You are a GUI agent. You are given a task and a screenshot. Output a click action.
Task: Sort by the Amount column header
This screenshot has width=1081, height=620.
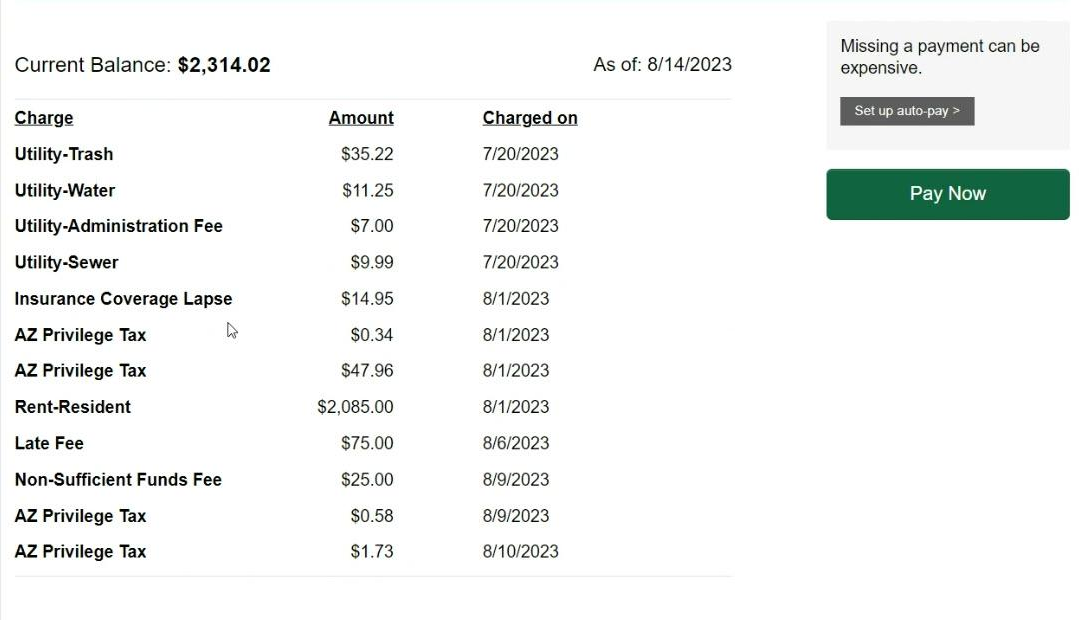click(361, 118)
